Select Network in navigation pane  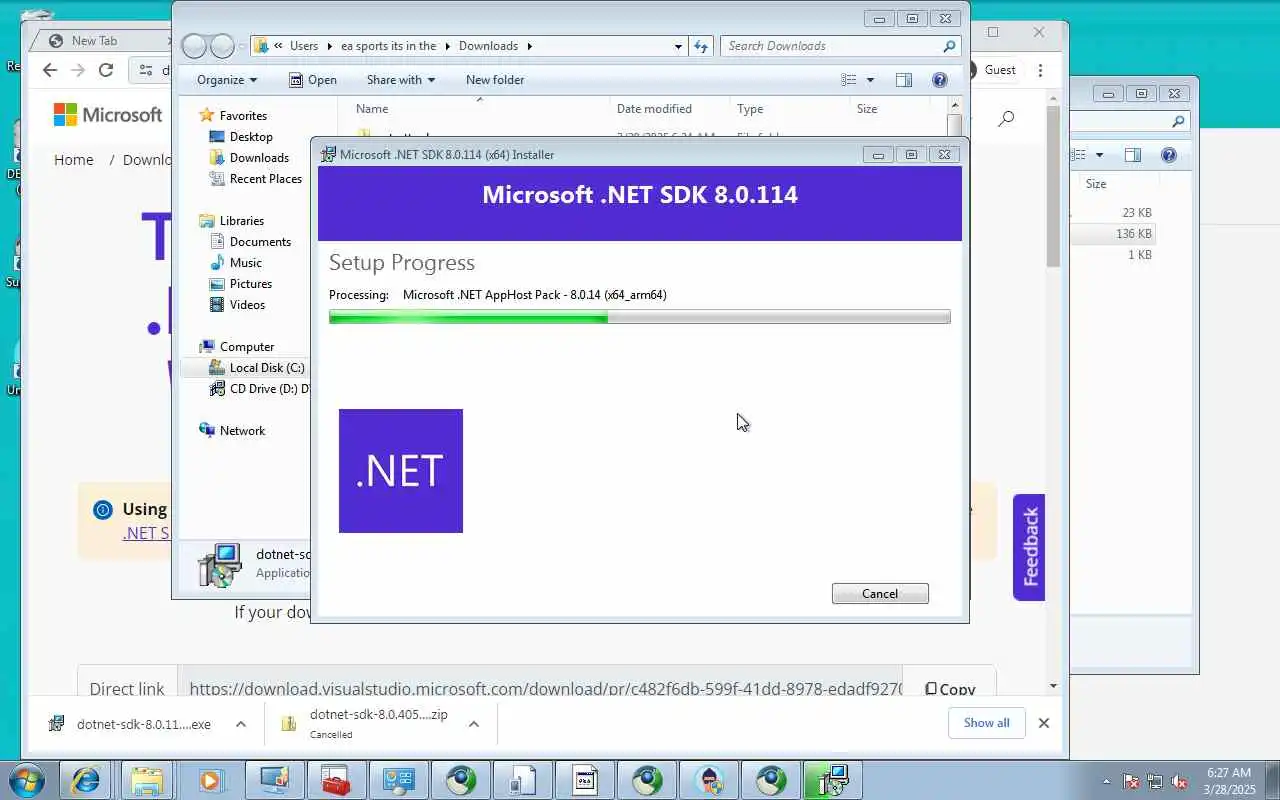pyautogui.click(x=242, y=431)
